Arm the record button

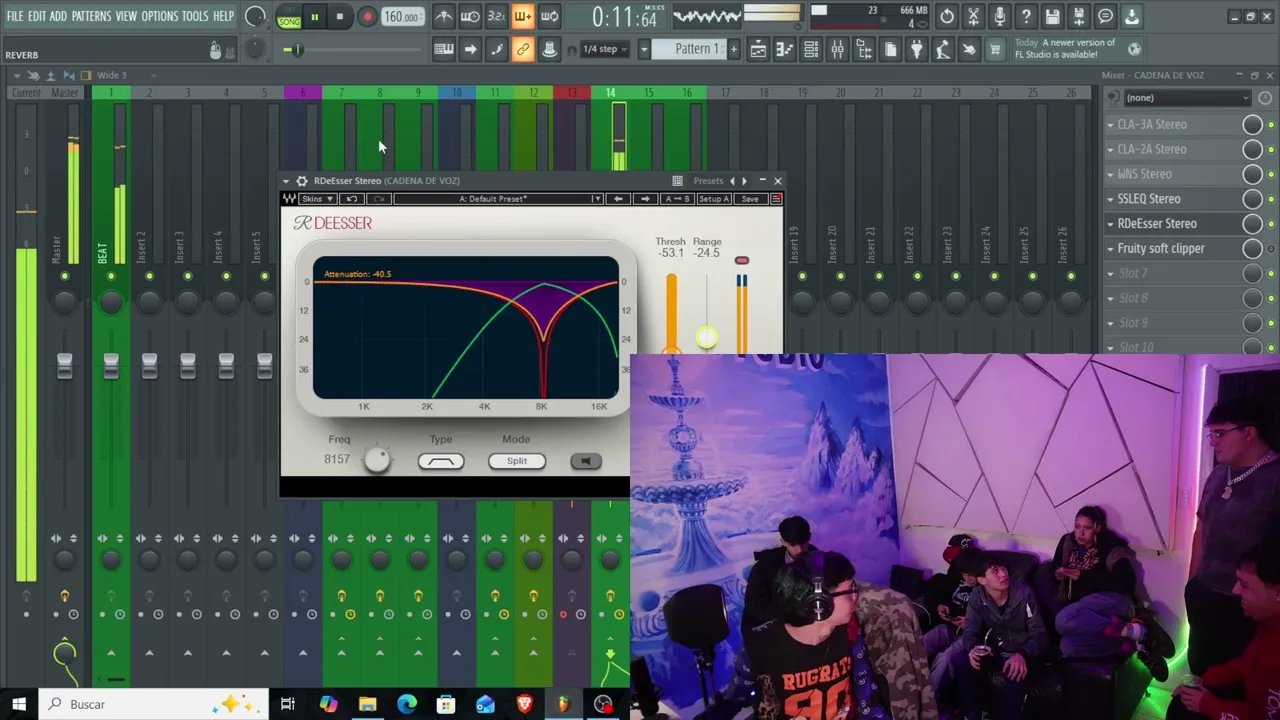tap(367, 17)
